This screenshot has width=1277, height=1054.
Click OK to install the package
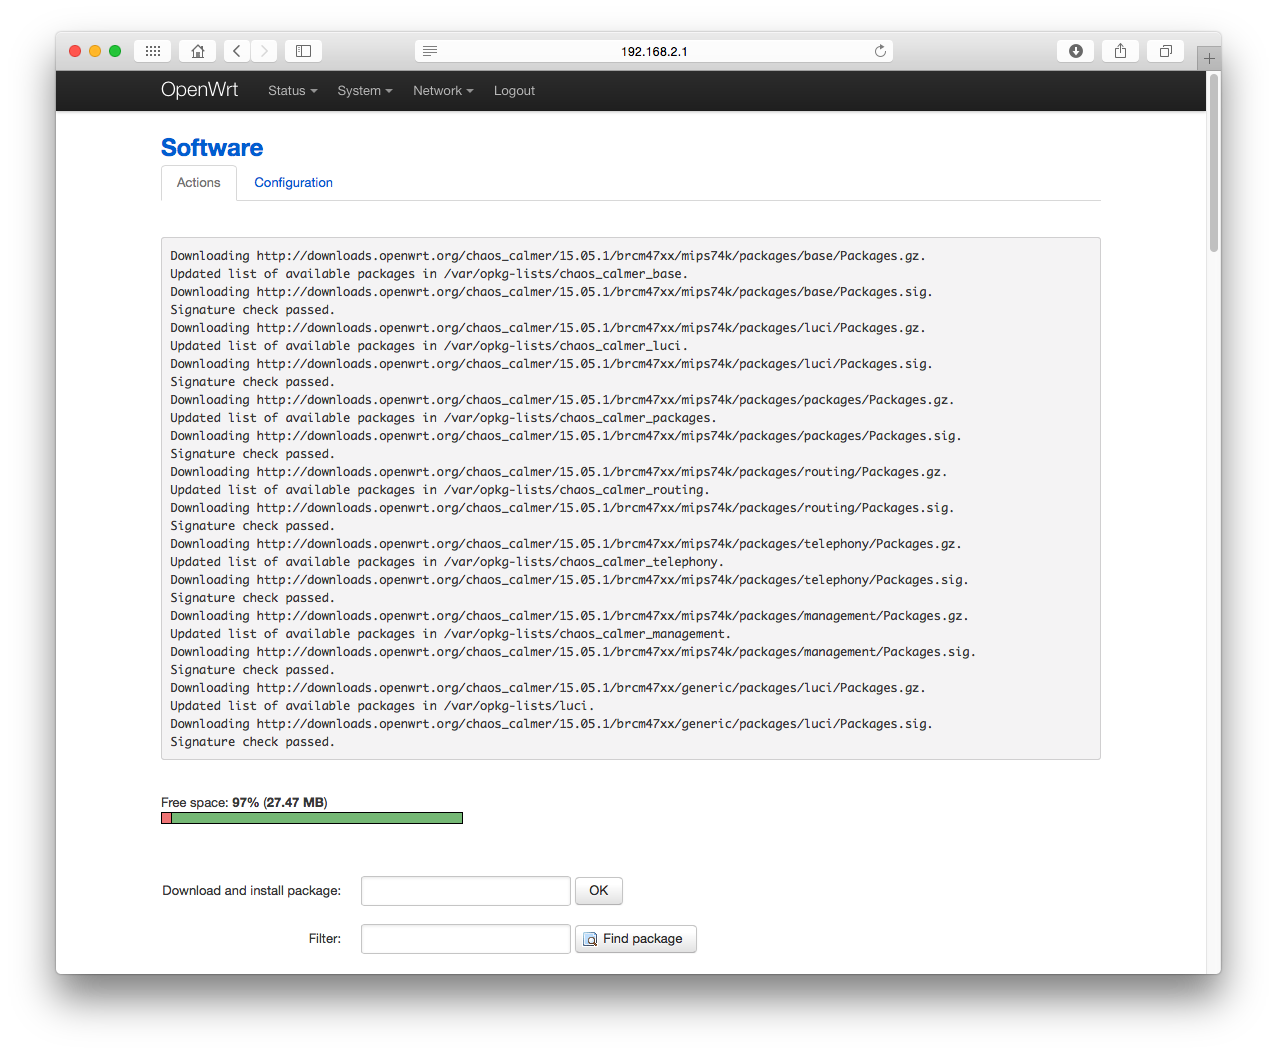tap(599, 891)
